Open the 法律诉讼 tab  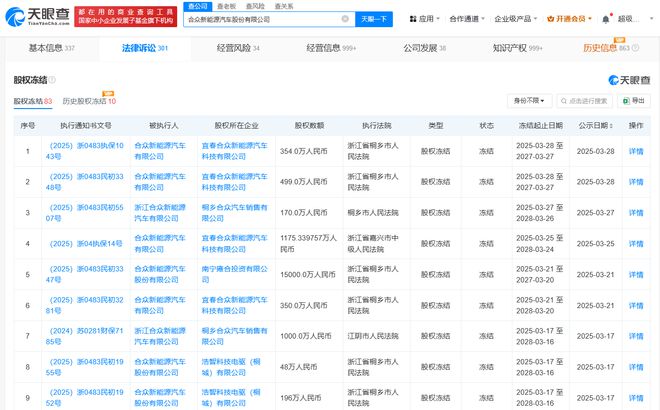click(145, 48)
